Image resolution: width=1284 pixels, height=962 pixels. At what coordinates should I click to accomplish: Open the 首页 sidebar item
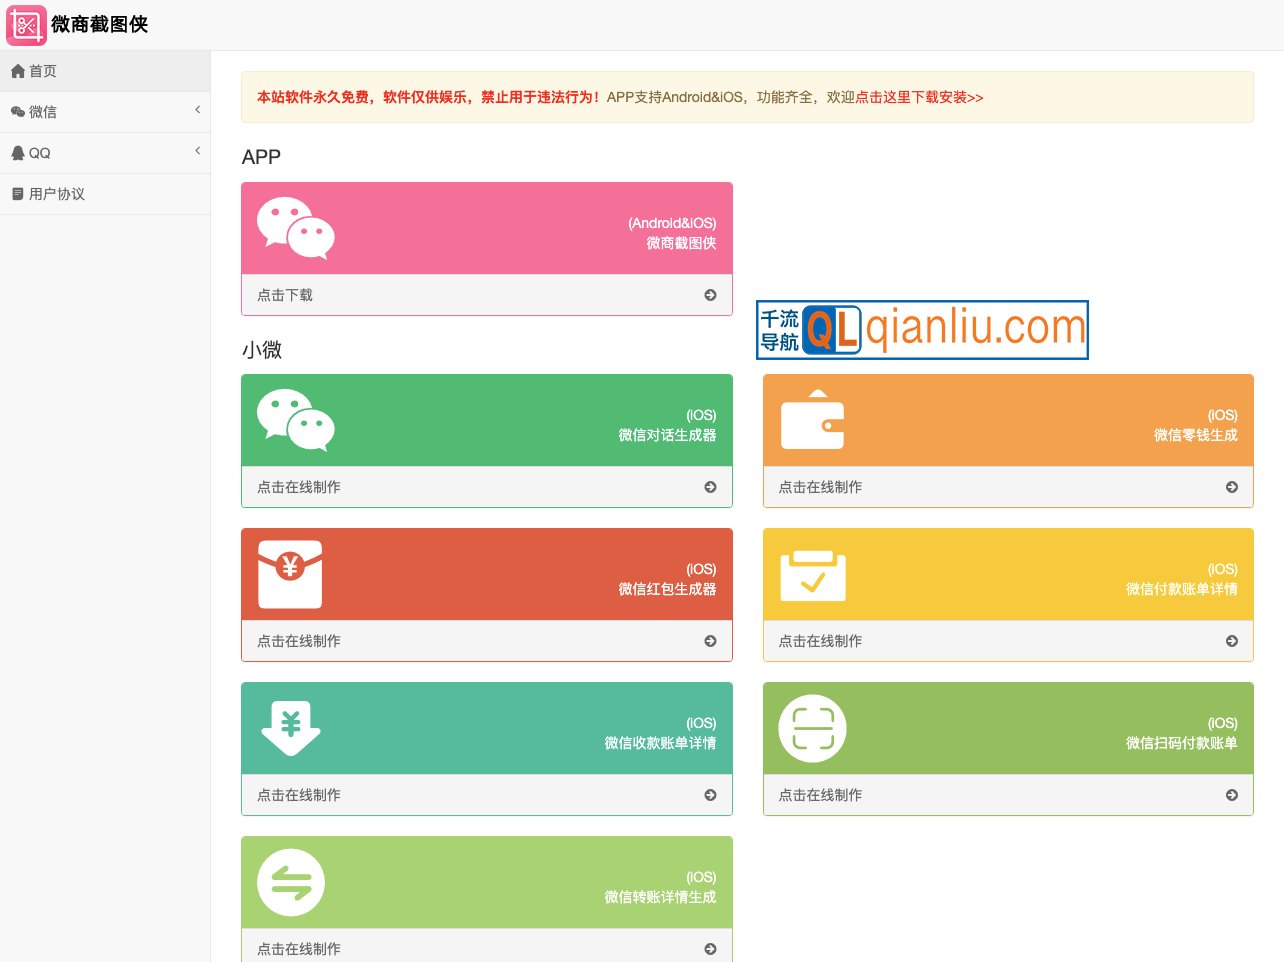pyautogui.click(x=42, y=71)
